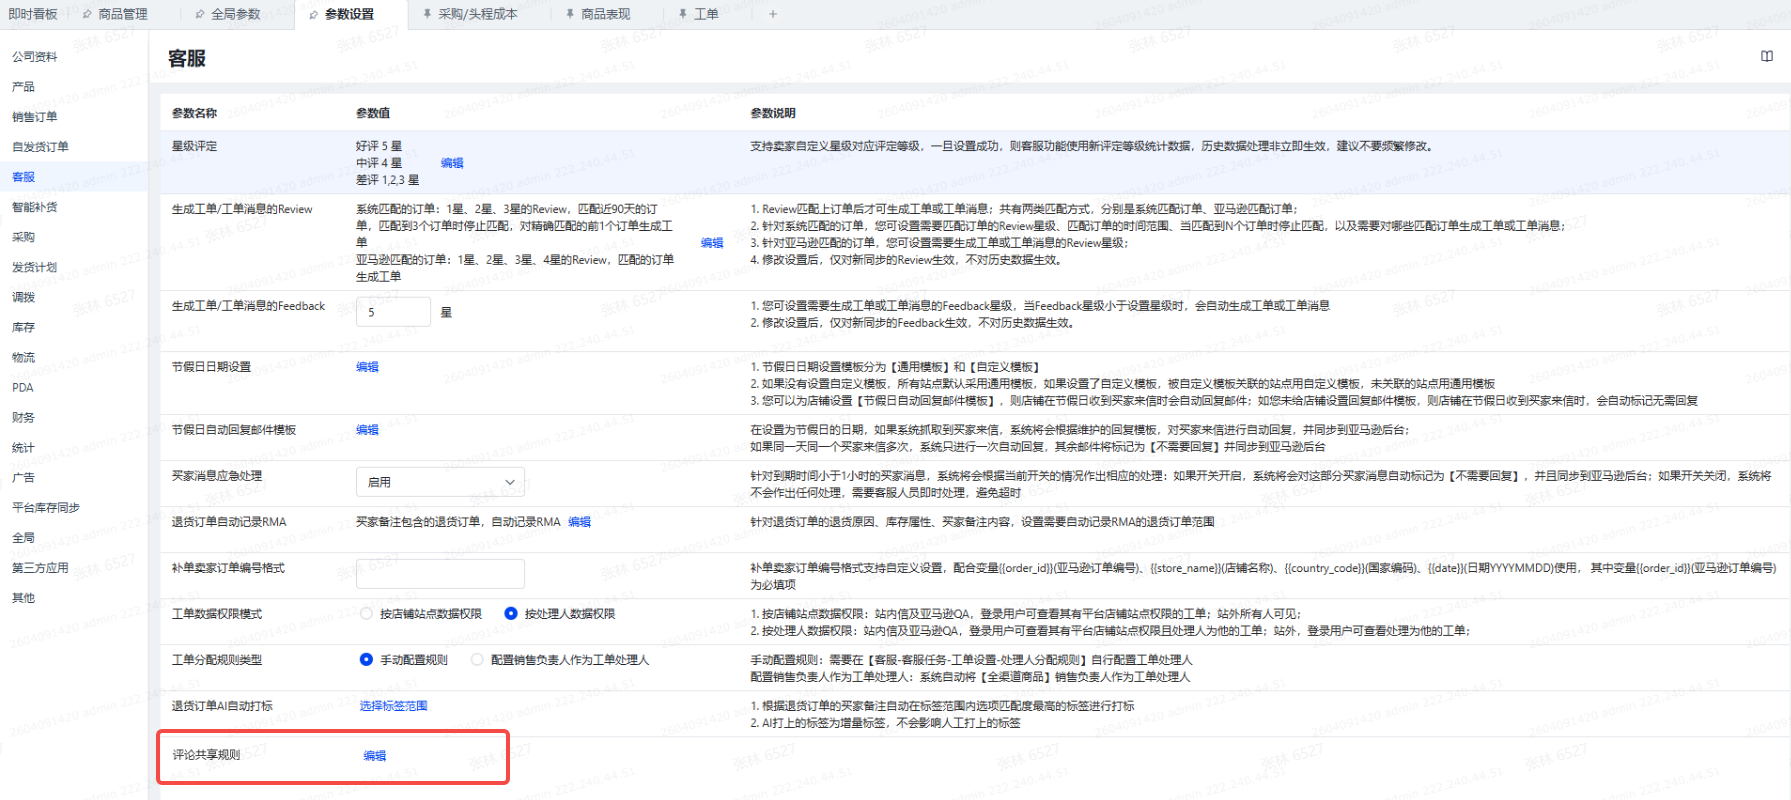1791x800 pixels.
Task: Open PDA in the sidebar
Action: coord(23,387)
